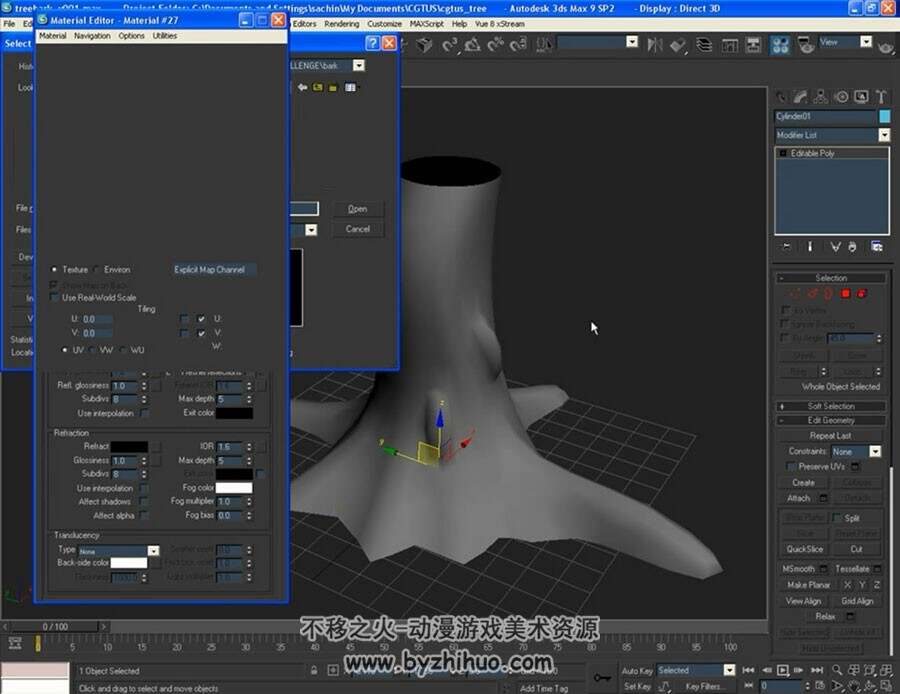
Task: Click Configure Modifier Sets icon
Action: pyautogui.click(x=876, y=247)
